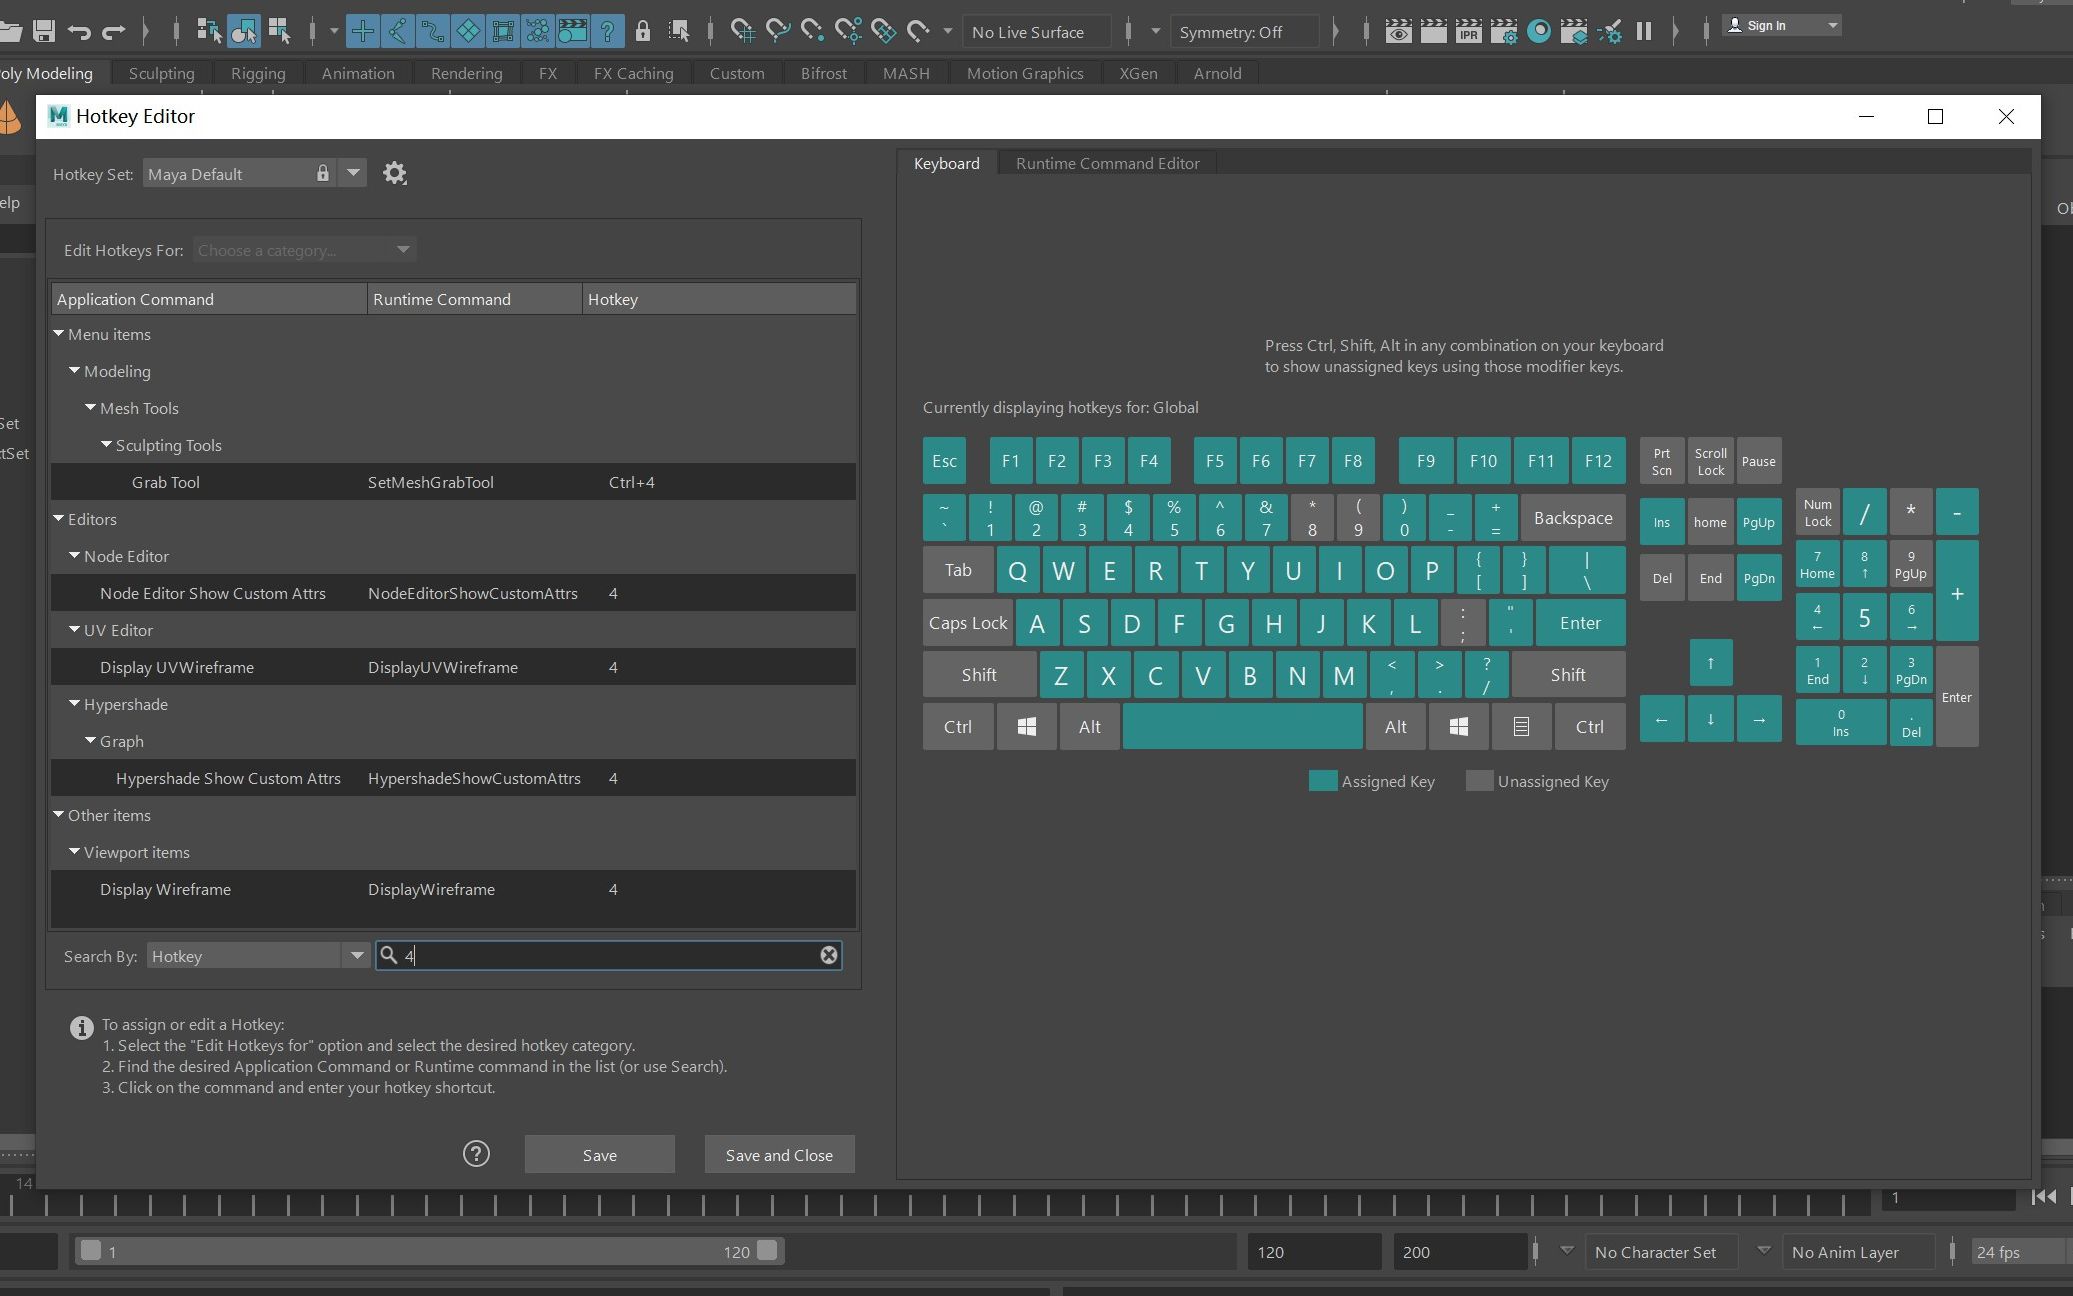Select the F5 key on virtual keyboard
This screenshot has height=1296, width=2073.
pos(1216,460)
